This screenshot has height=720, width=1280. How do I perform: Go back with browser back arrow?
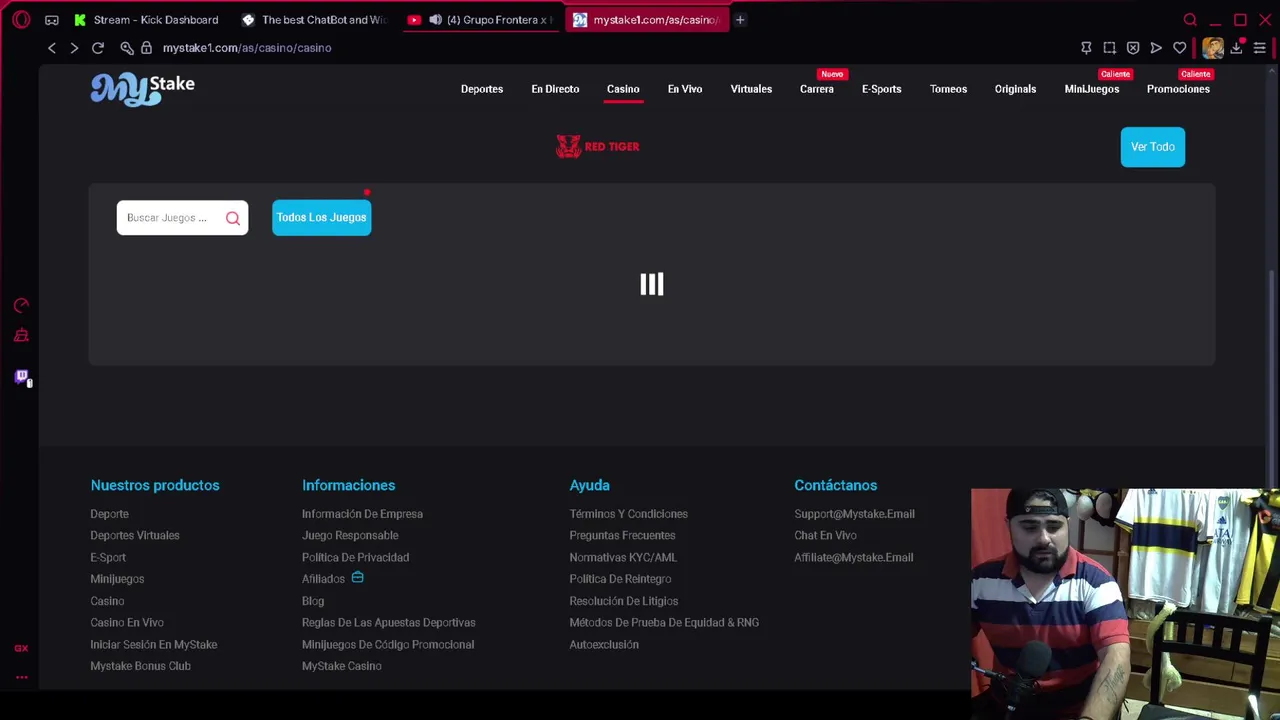click(x=52, y=48)
